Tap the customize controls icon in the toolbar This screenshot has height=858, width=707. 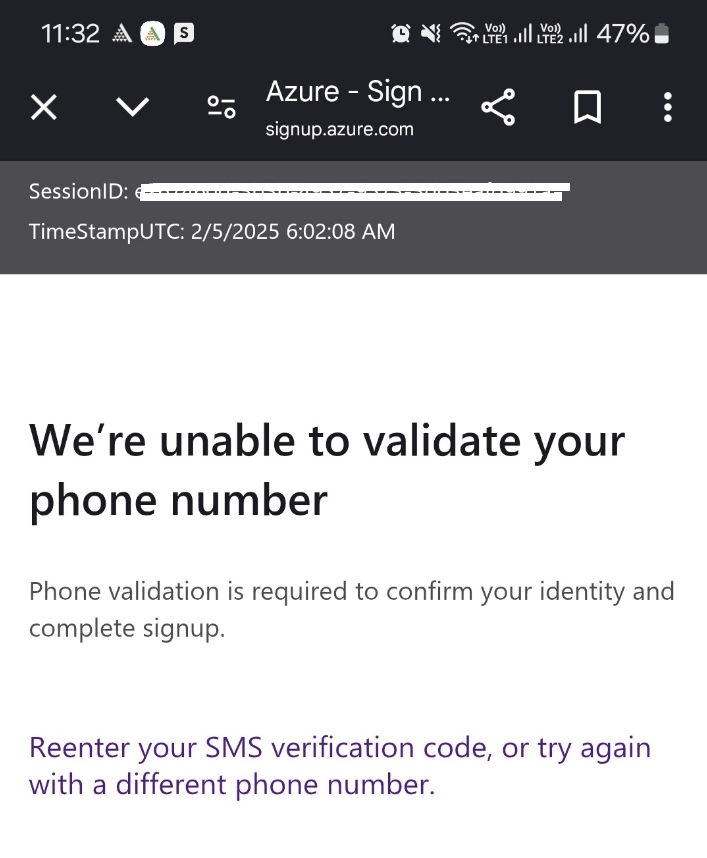point(221,105)
